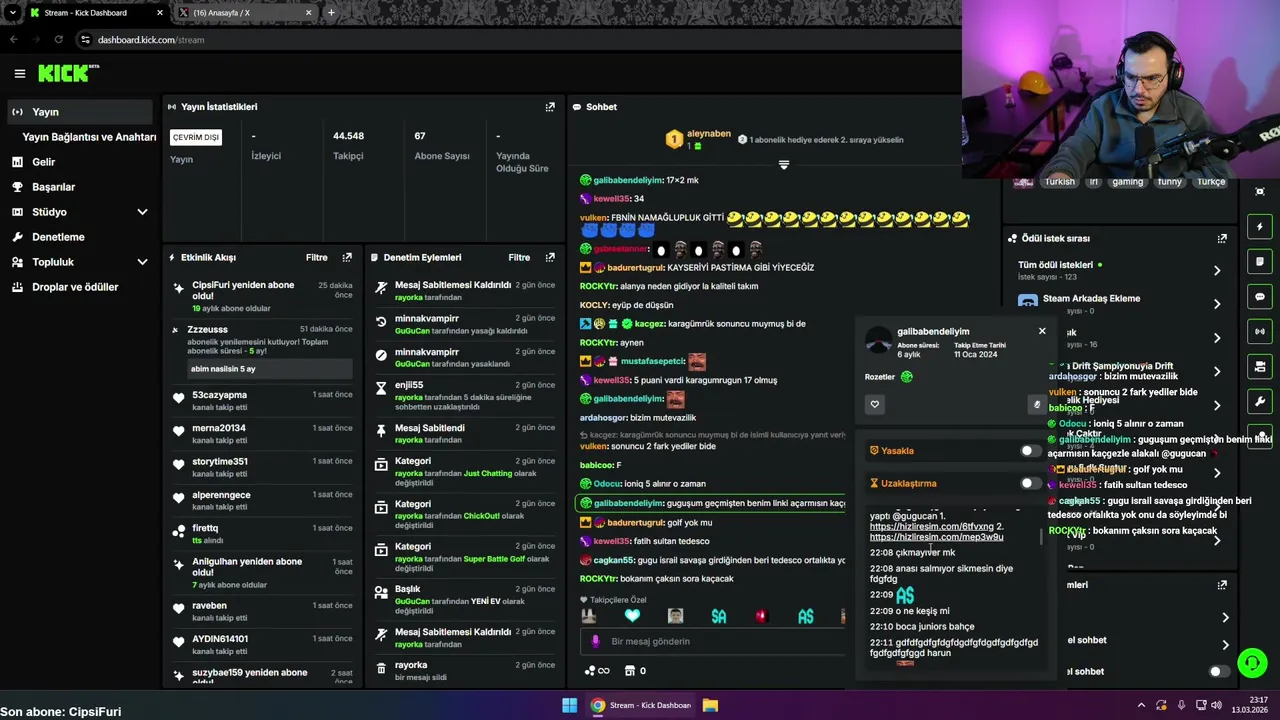This screenshot has width=1280, height=720.
Task: Click scrollbar in user card message history
Action: click(x=1042, y=537)
